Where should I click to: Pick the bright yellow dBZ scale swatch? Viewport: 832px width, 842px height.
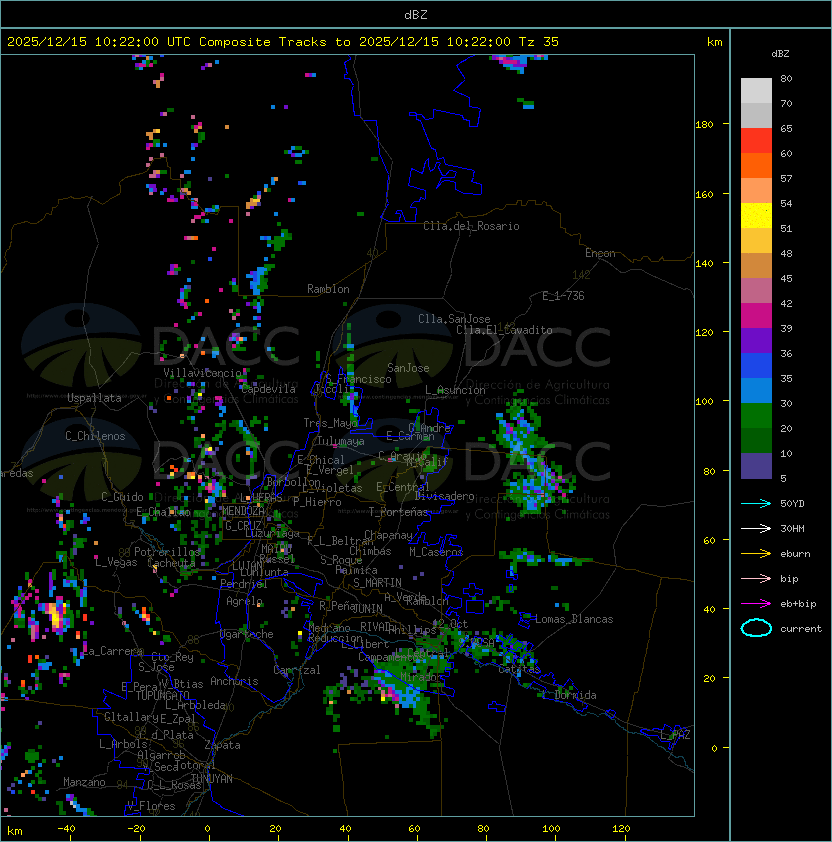(756, 216)
